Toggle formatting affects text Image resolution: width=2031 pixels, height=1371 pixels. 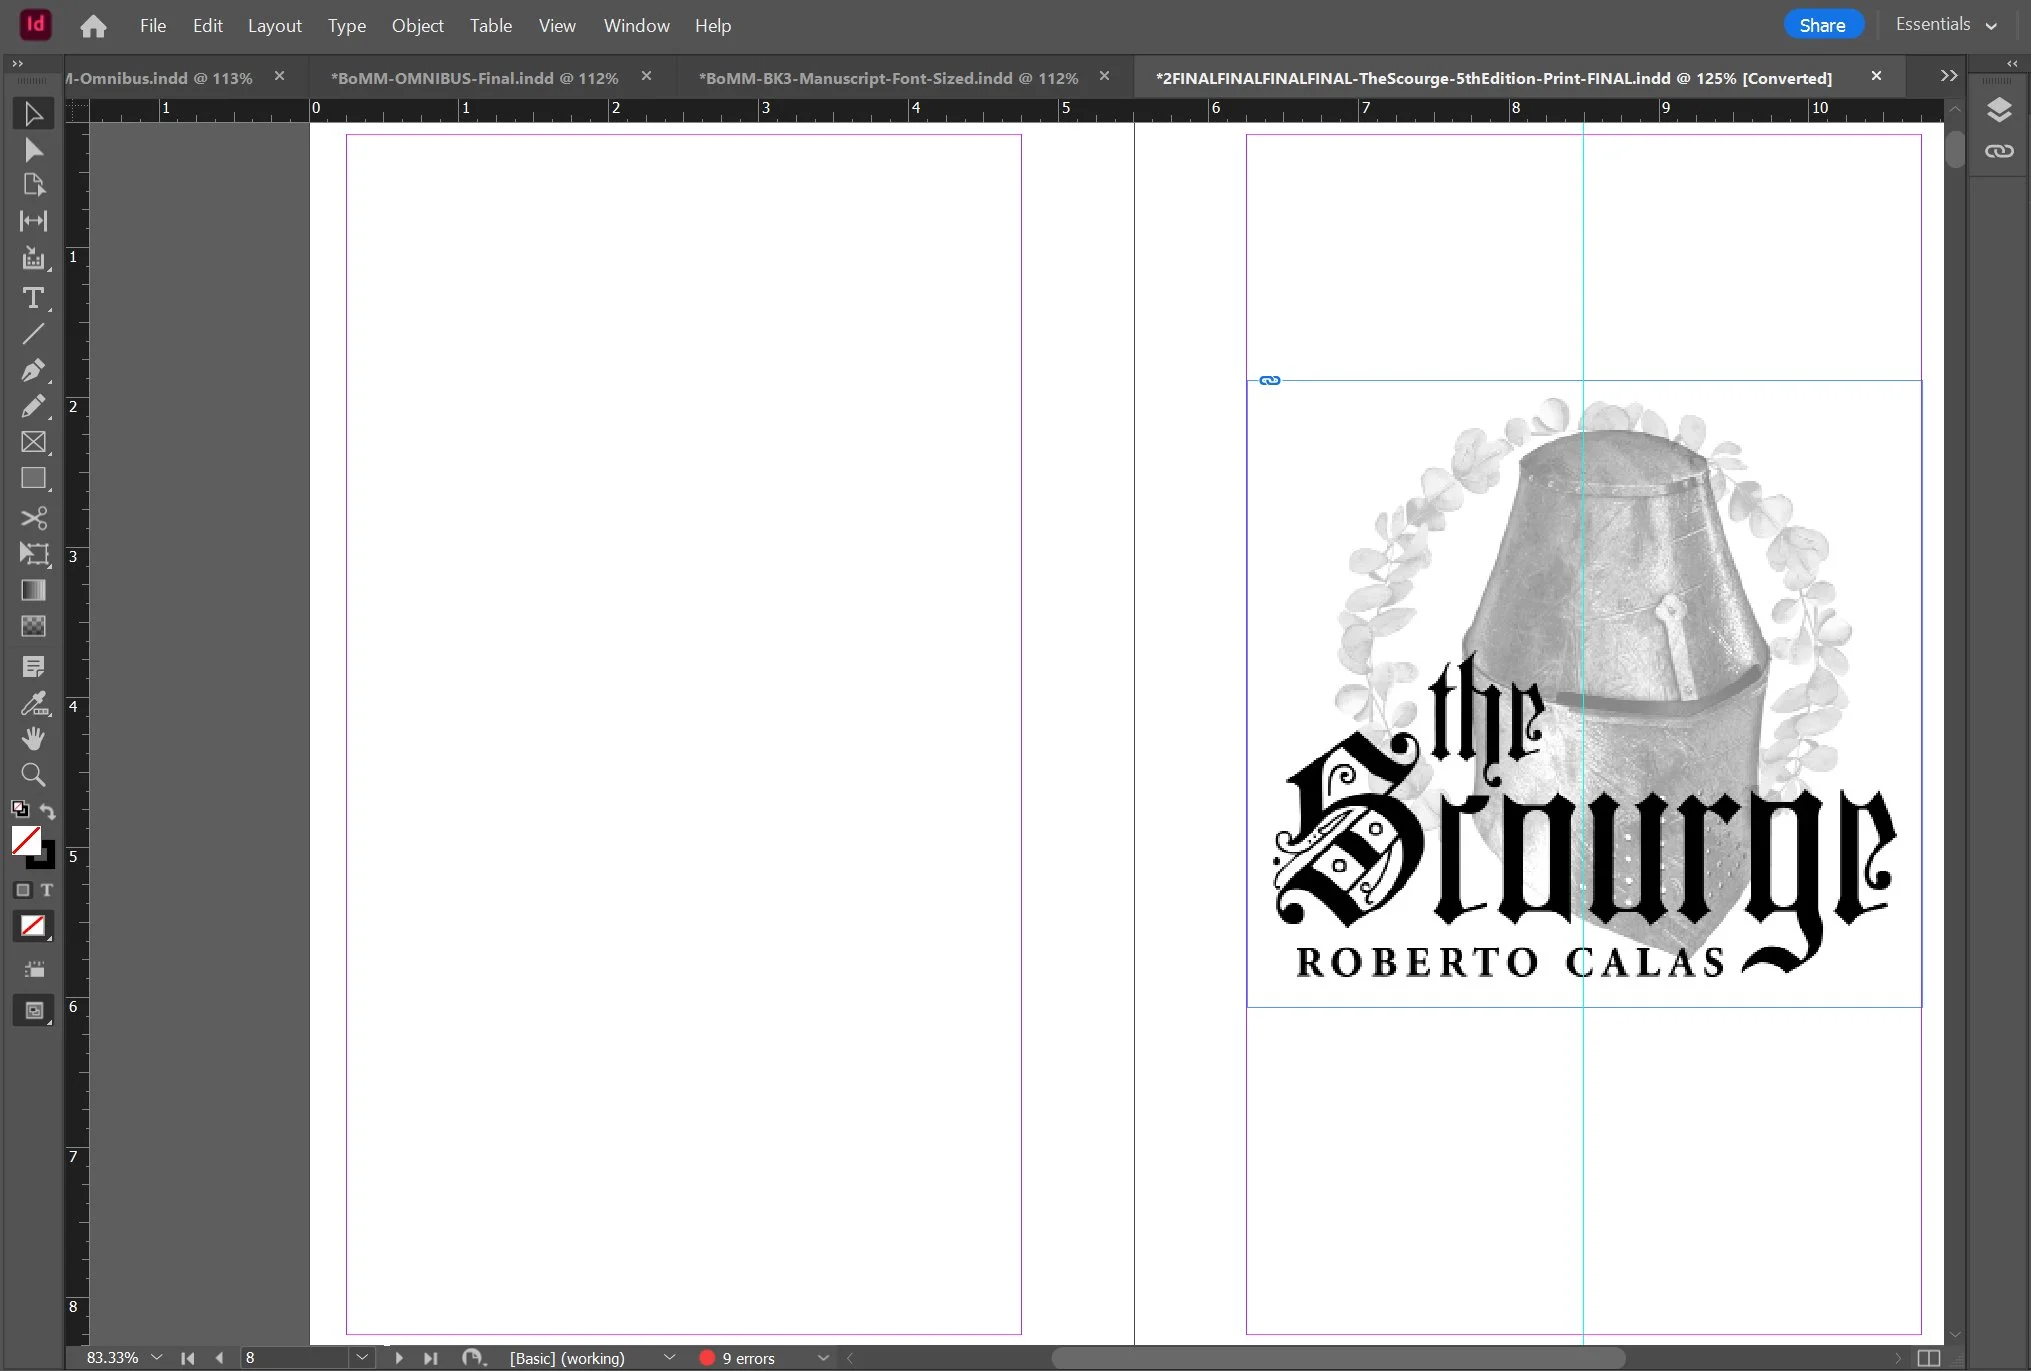pos(47,890)
